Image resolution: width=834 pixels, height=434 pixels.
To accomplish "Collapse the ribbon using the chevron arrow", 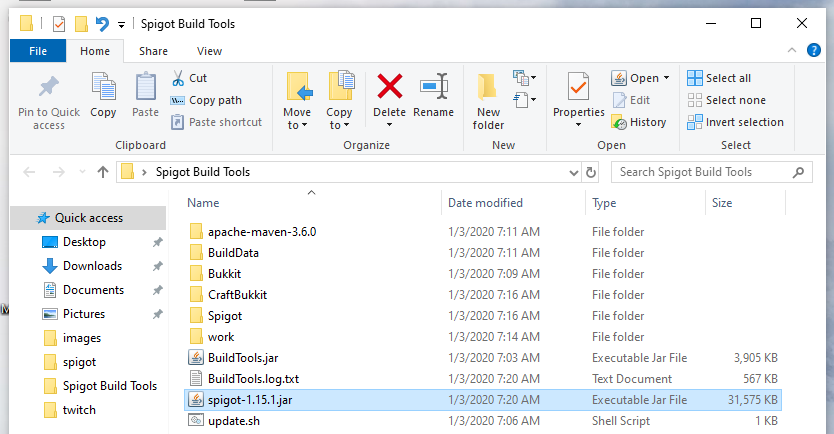I will [791, 51].
